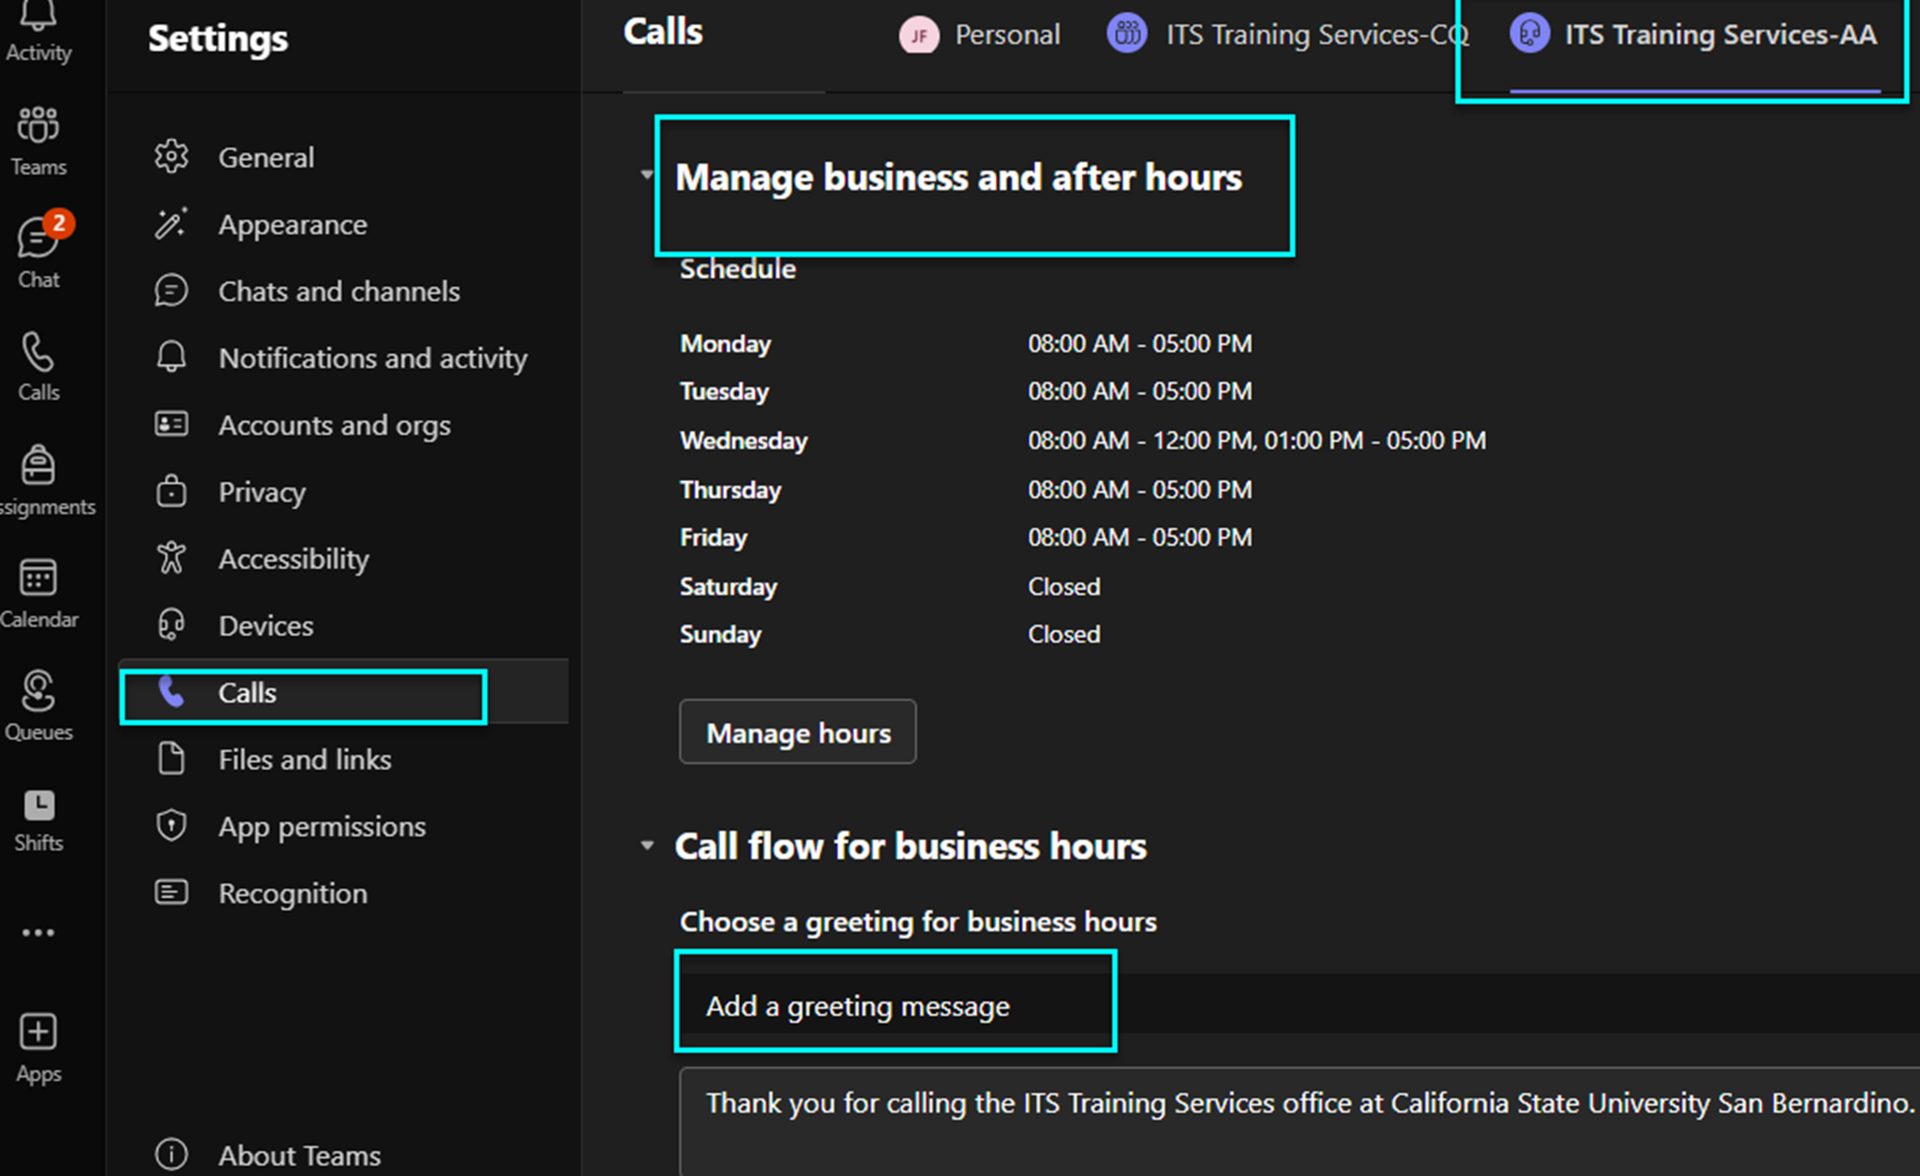Show more apps via ellipsis icon
This screenshot has height=1176, width=1920.
(x=38, y=933)
